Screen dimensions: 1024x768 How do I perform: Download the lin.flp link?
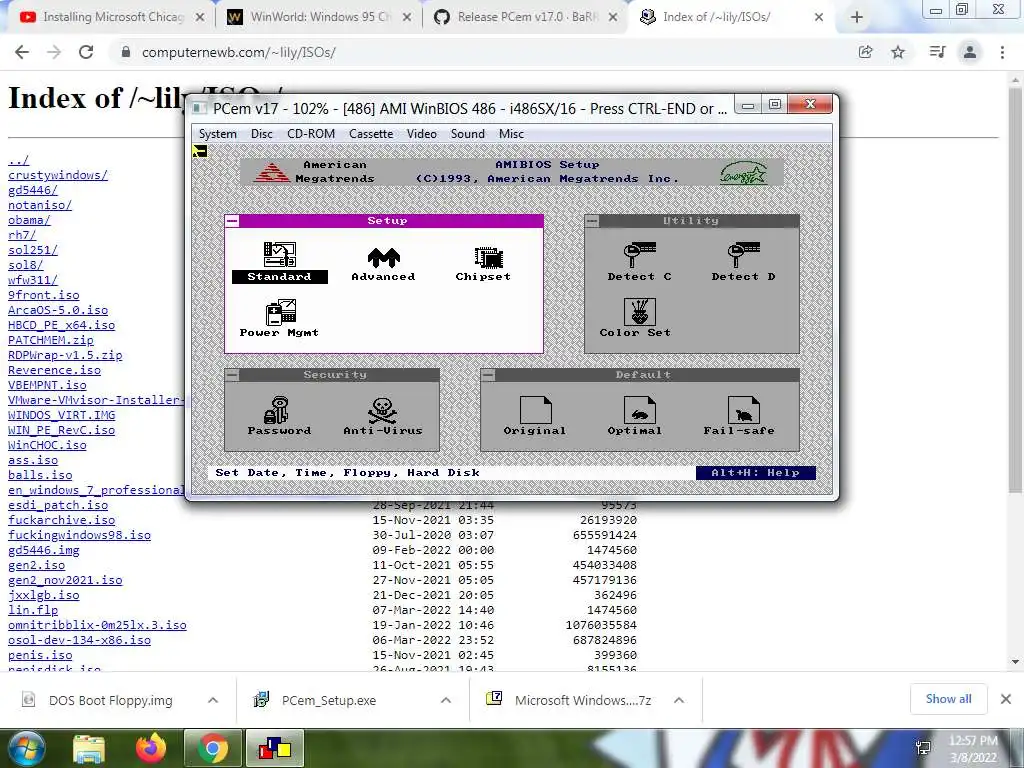click(x=33, y=610)
